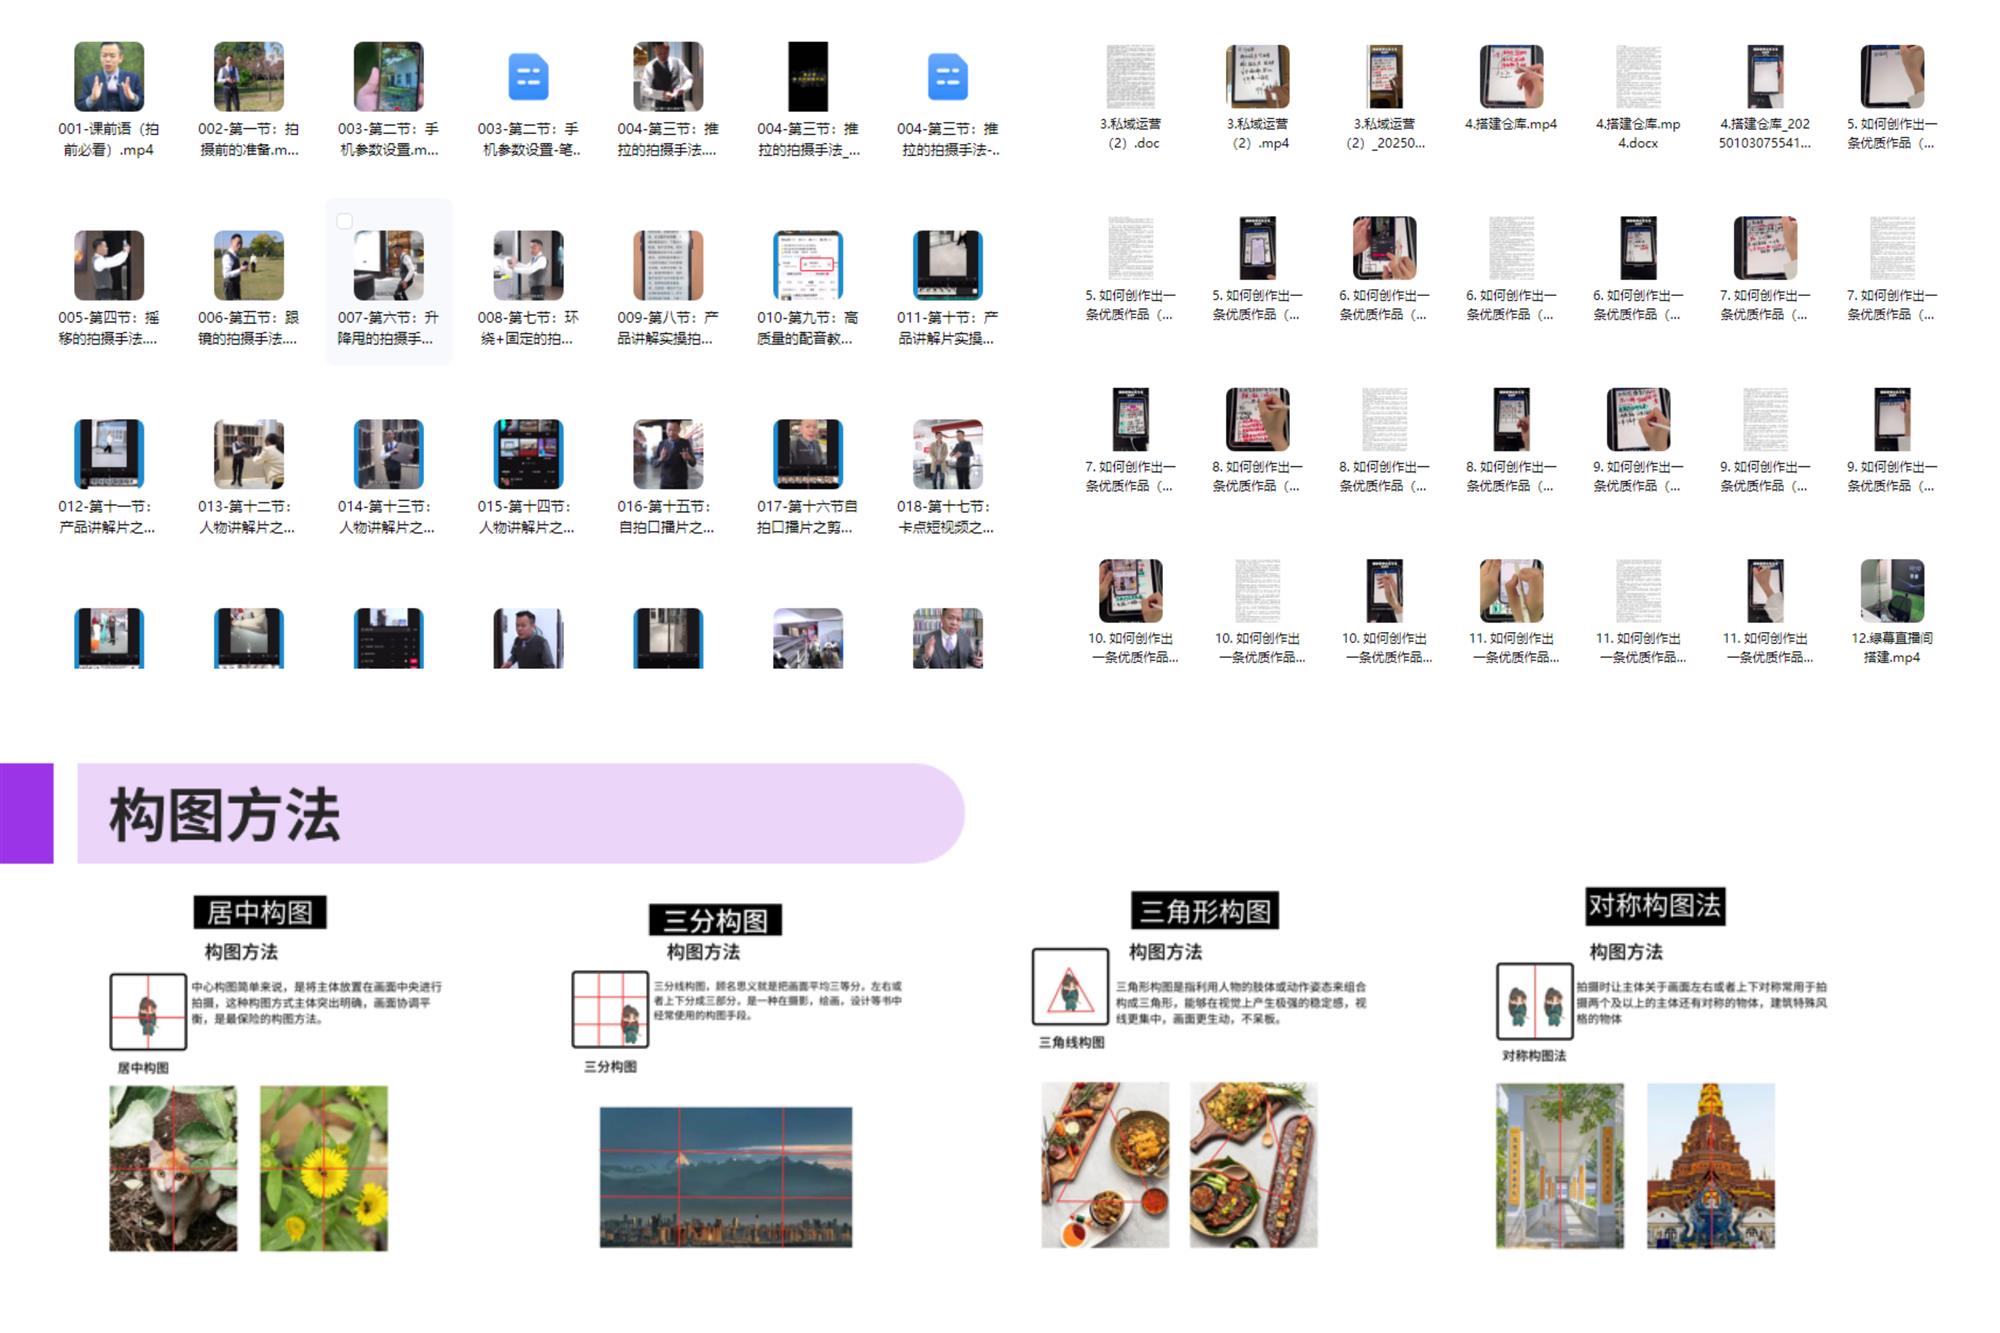Viewport: 2000px width, 1333px height.
Task: Open the 4.搭建仓库.mp4 video thumbnail
Action: (1511, 76)
